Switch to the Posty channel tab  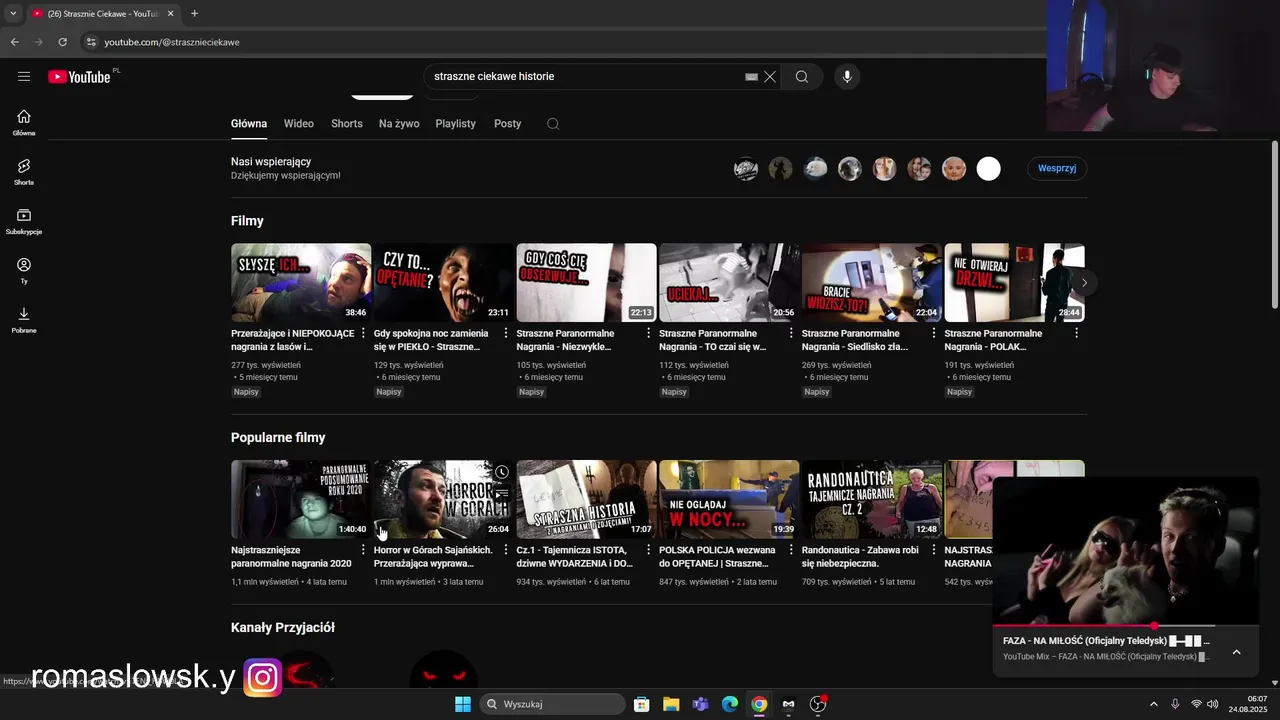pyautogui.click(x=508, y=124)
